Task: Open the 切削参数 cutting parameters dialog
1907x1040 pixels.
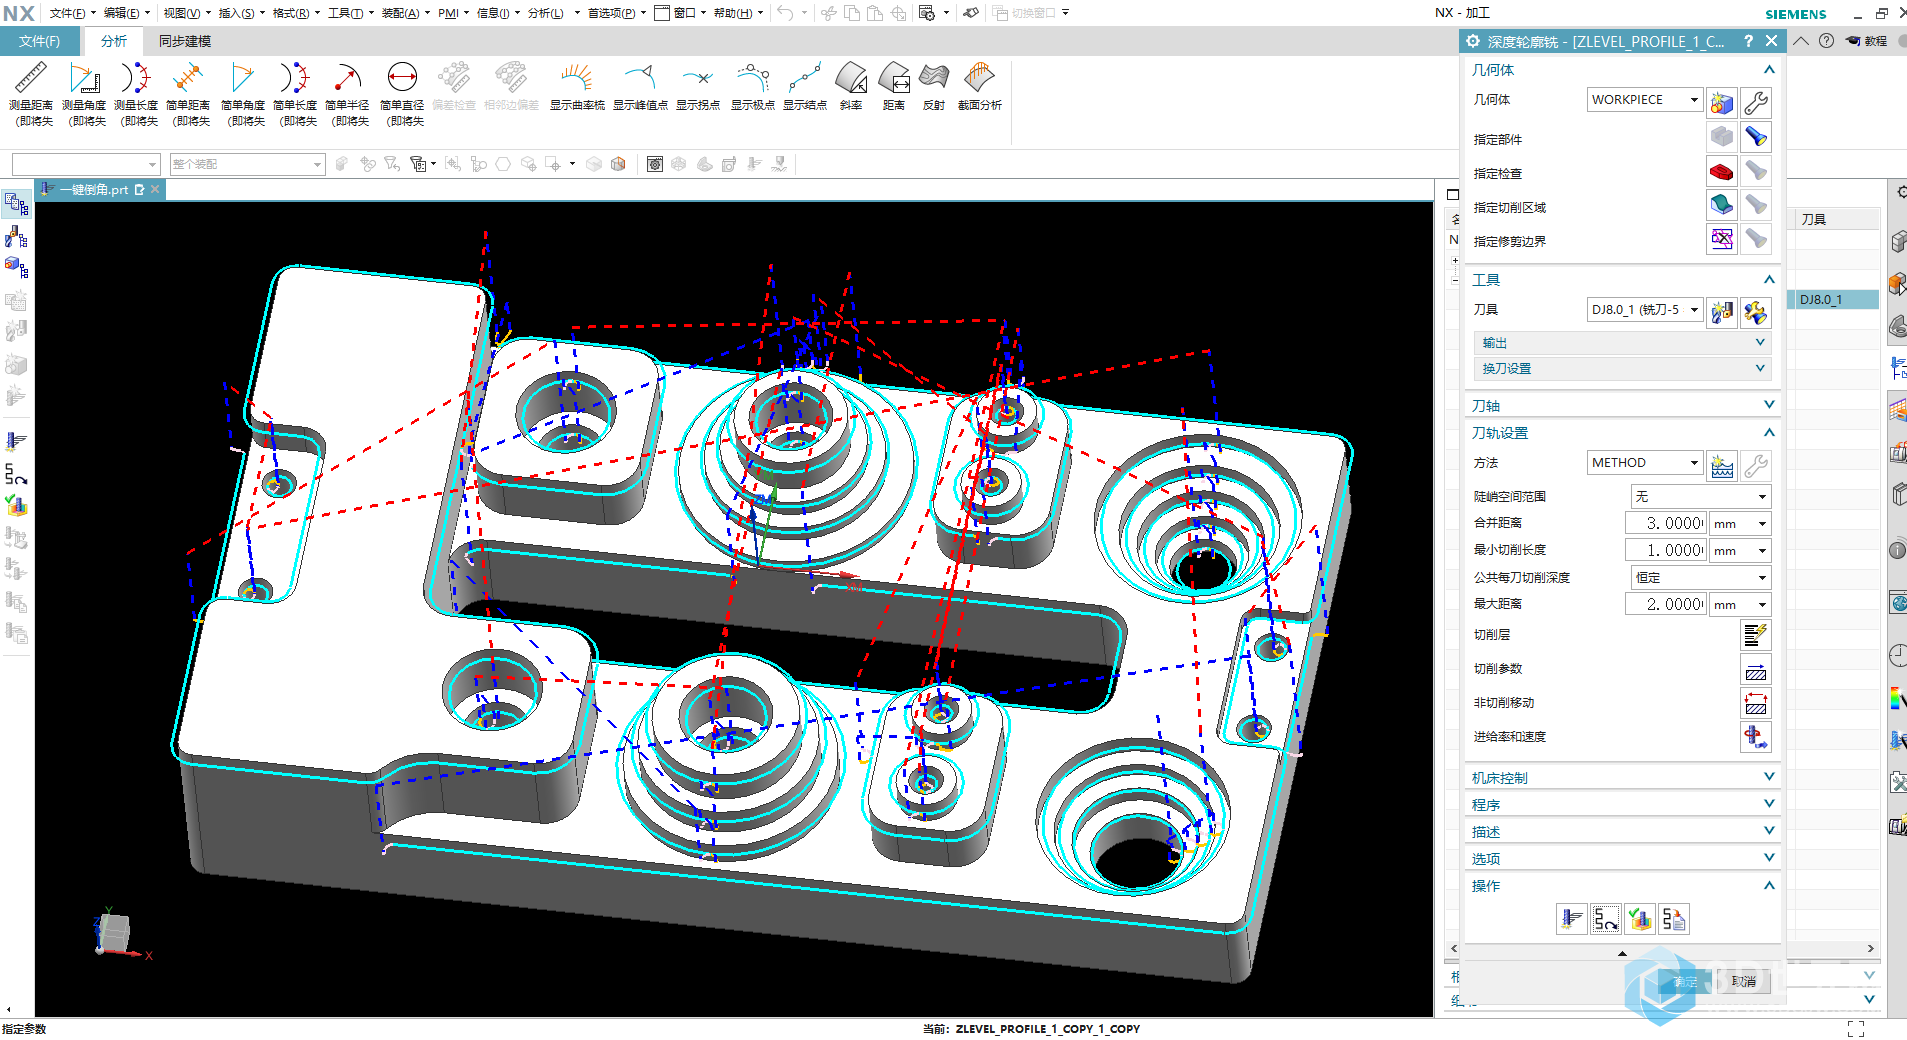Action: tap(1756, 669)
